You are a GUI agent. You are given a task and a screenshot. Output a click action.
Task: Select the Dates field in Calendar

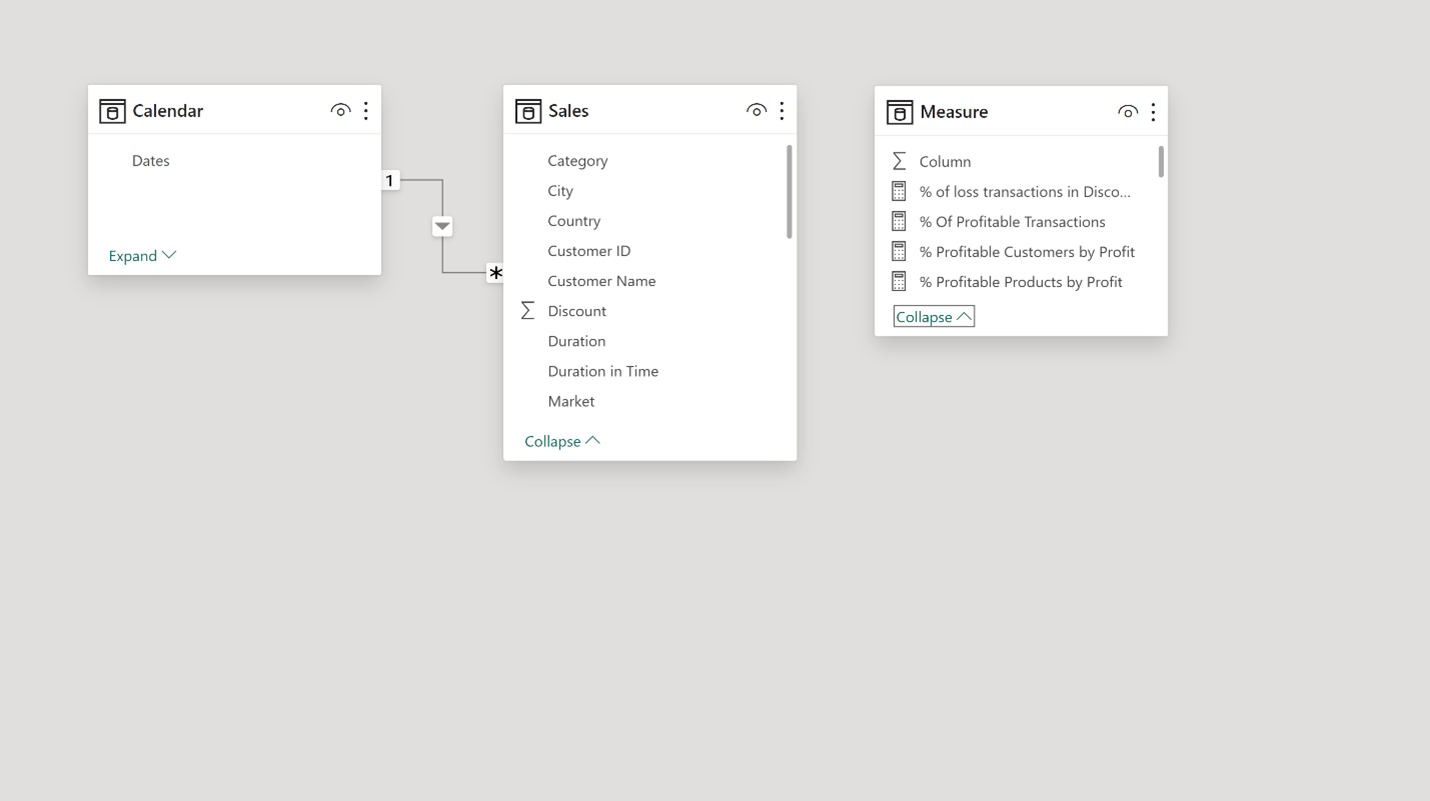pos(151,161)
